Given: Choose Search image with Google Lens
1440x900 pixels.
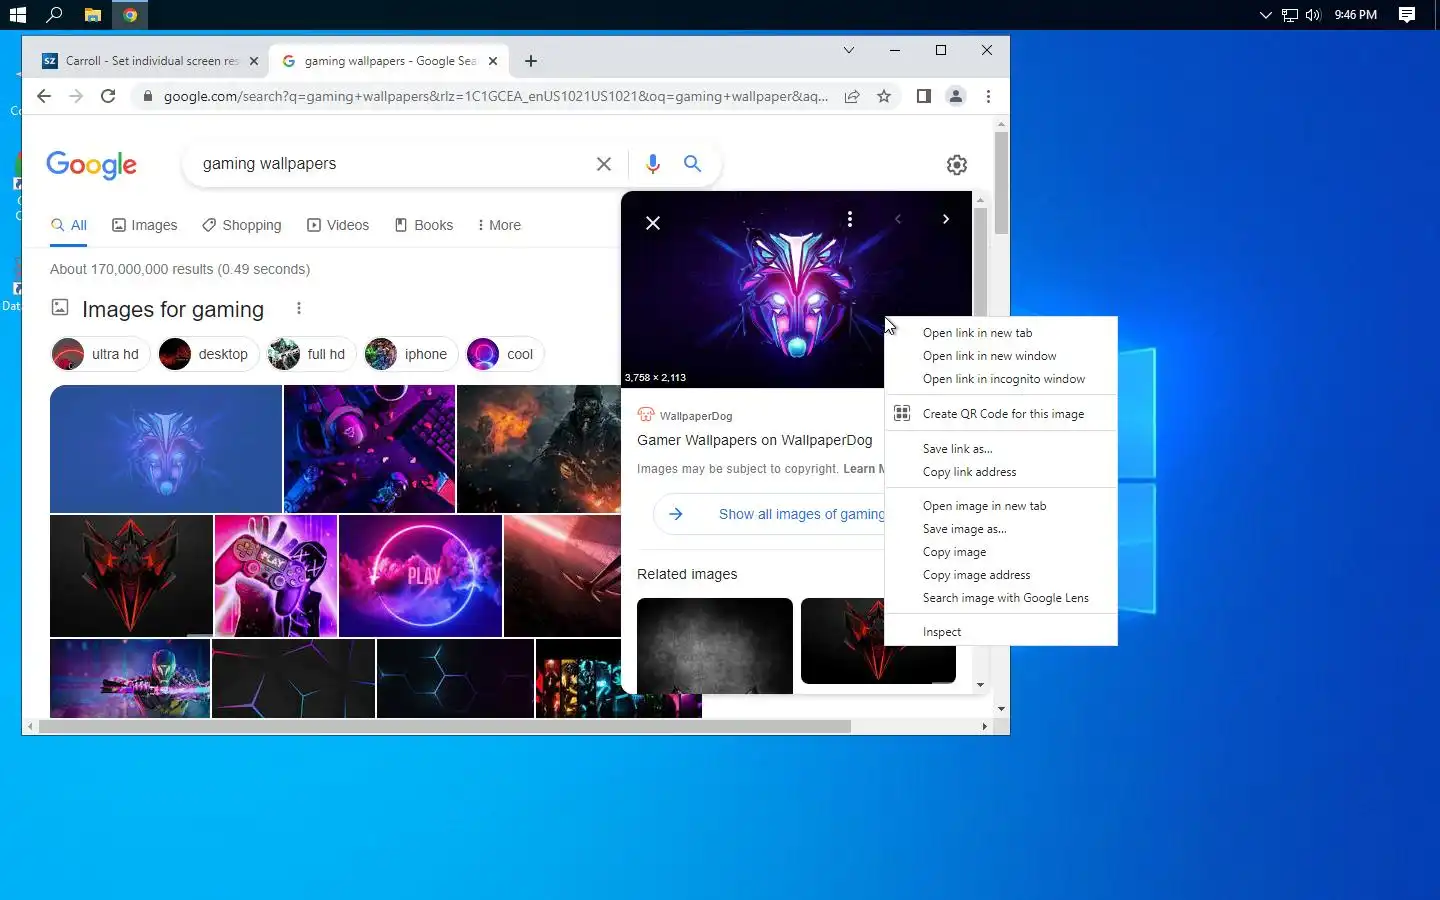Looking at the screenshot, I should 1001,598.
